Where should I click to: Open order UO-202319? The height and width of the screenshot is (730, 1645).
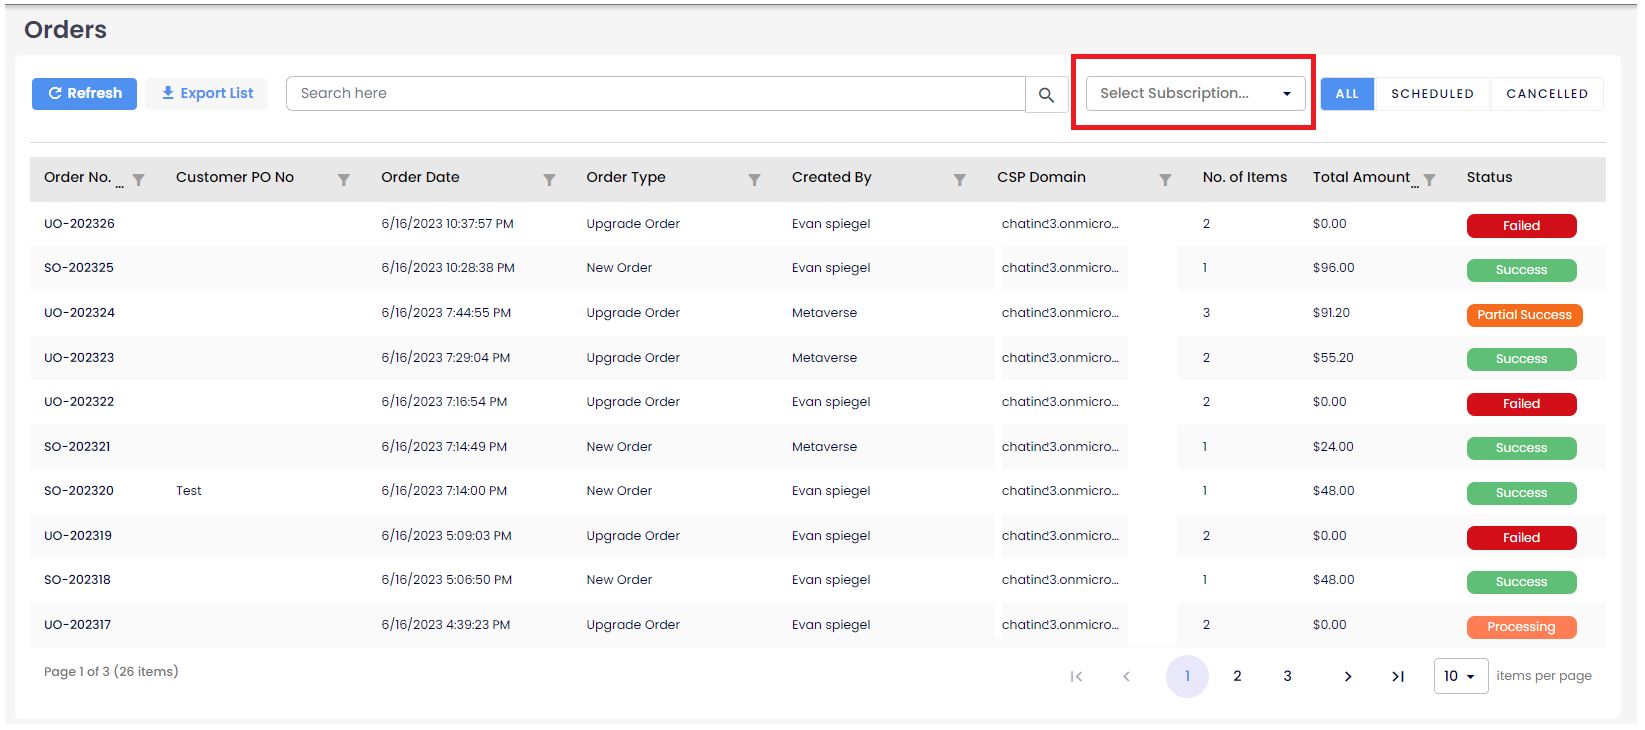pos(78,536)
